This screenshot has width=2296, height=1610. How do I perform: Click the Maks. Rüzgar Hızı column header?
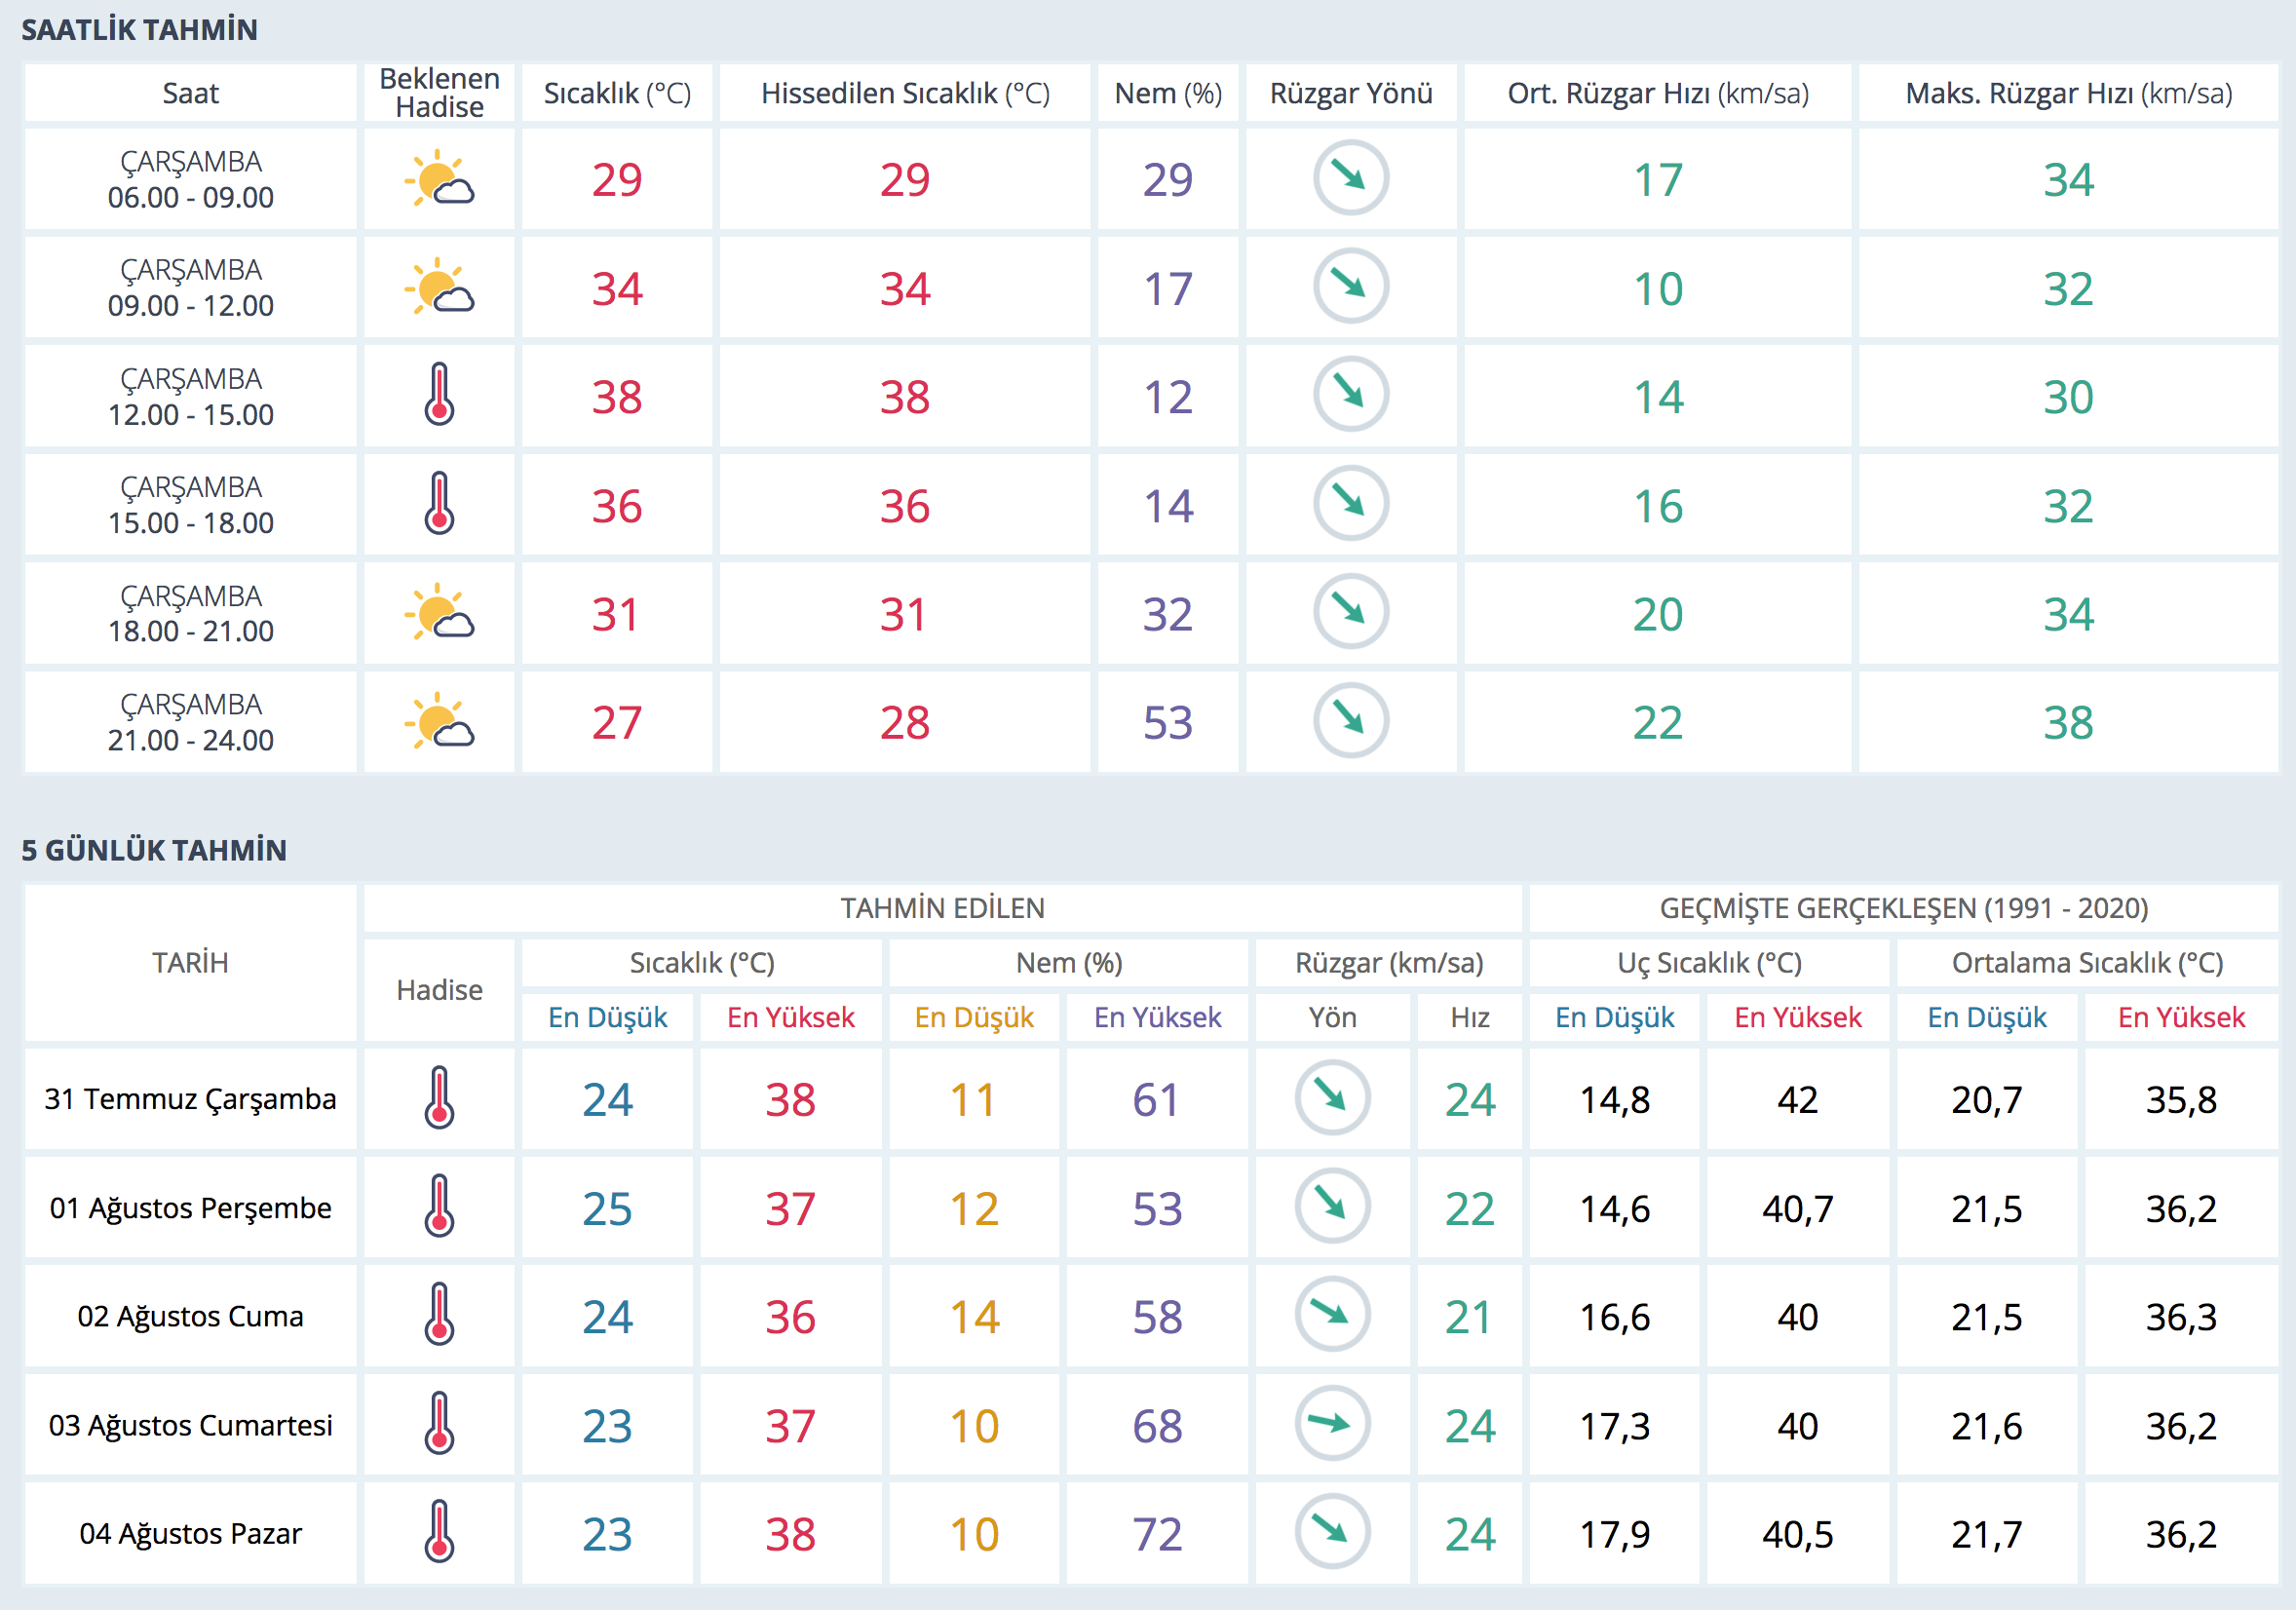coord(2067,94)
